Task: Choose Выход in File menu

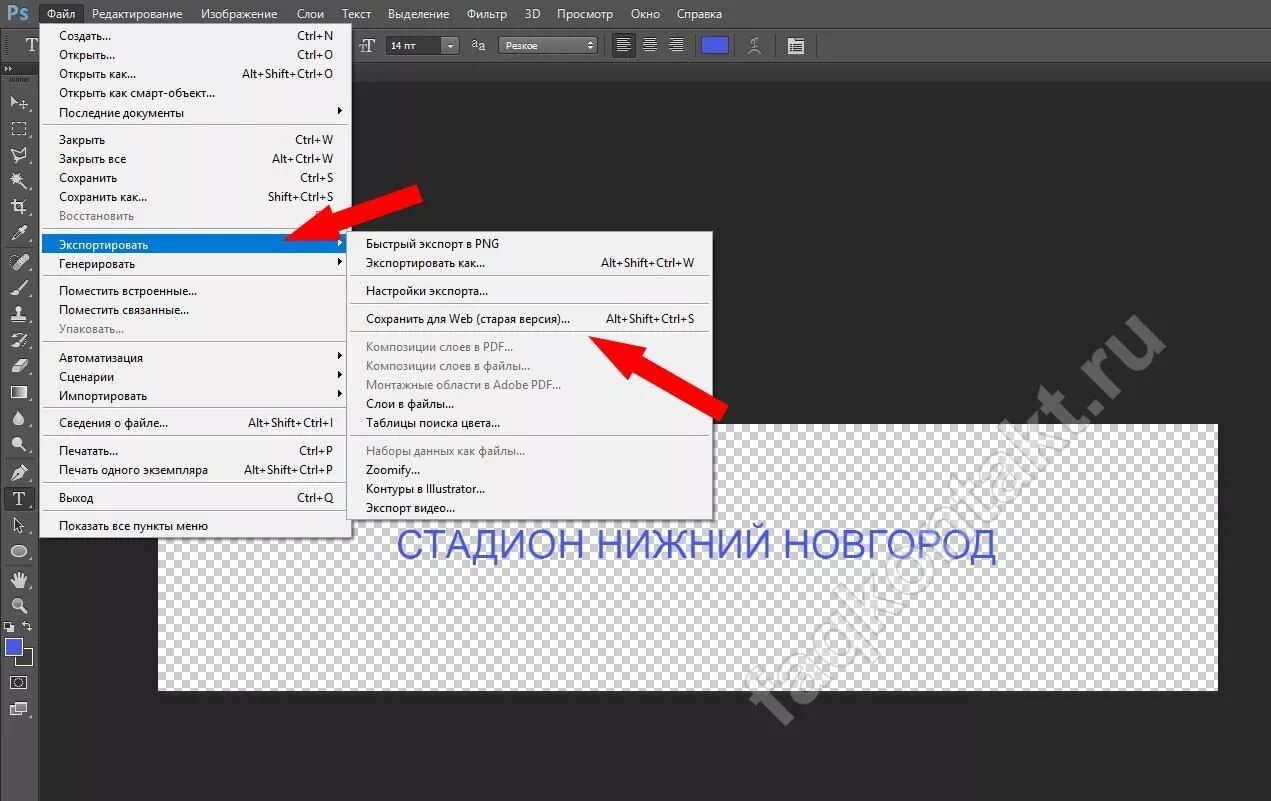Action: pos(195,498)
